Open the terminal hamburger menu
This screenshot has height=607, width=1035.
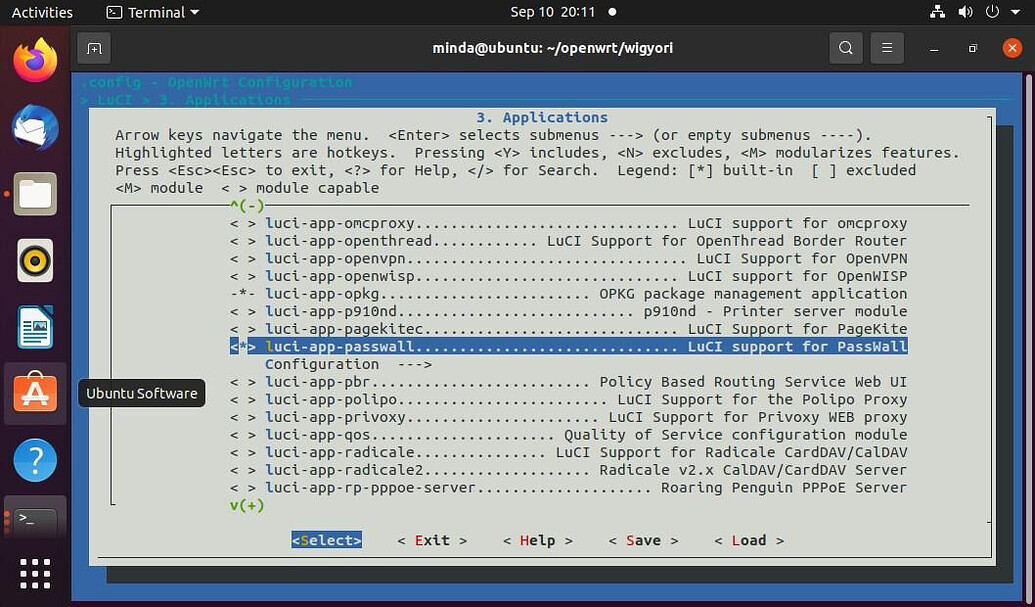887,48
